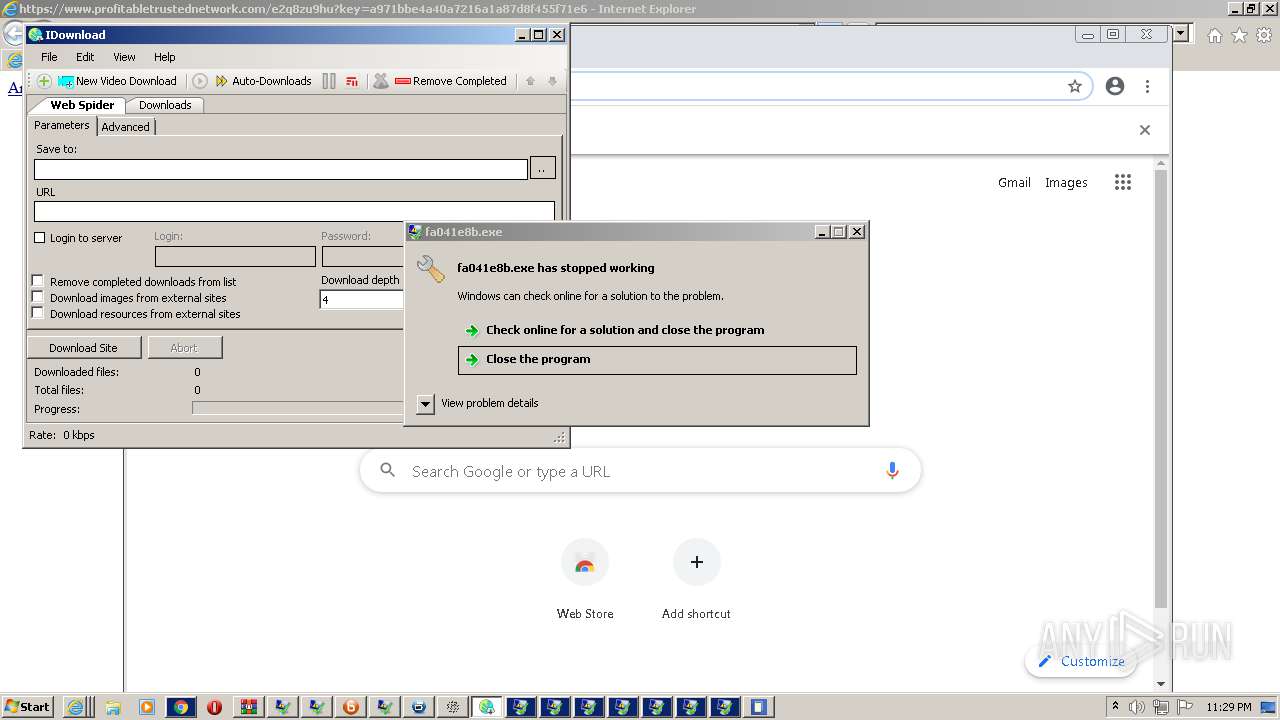Switch to the Downloads tab

coord(165,105)
